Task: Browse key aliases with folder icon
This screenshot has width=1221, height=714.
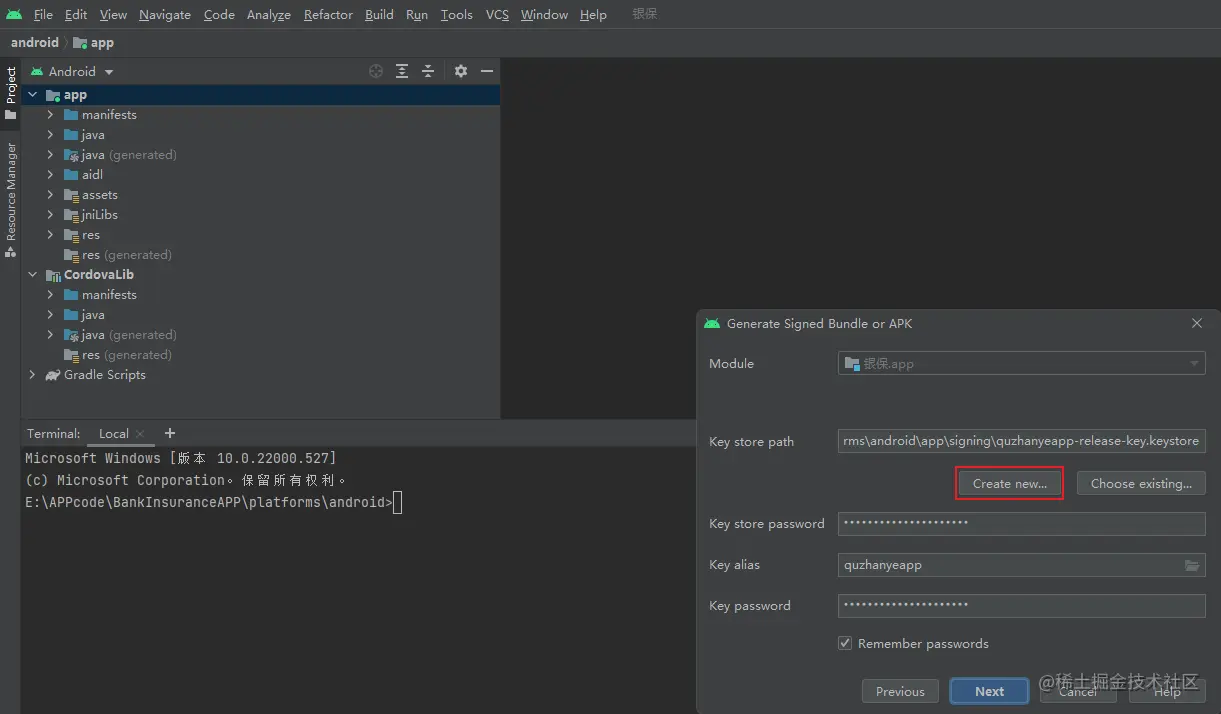Action: (1192, 565)
